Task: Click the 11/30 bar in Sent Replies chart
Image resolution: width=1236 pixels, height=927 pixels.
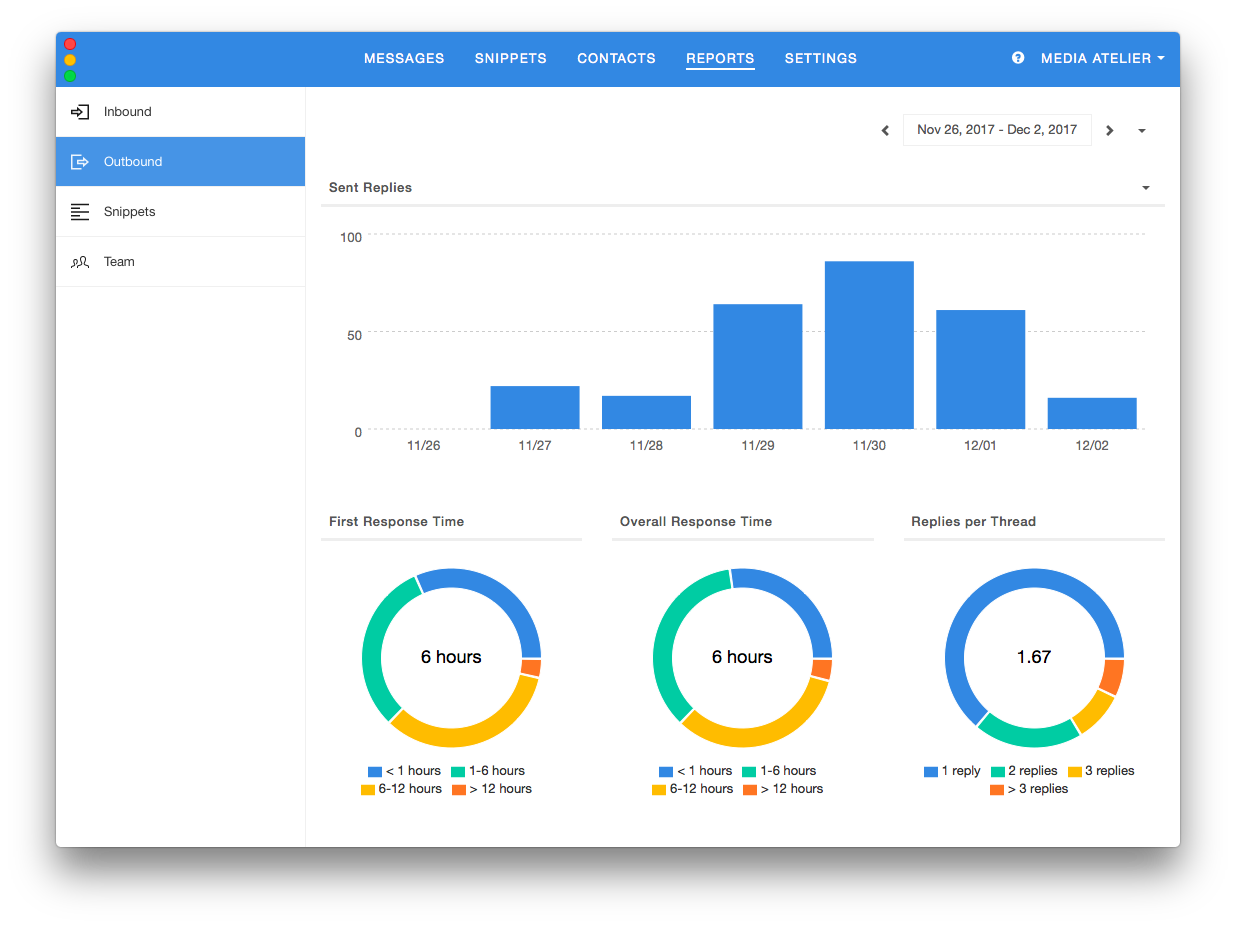Action: (x=869, y=345)
